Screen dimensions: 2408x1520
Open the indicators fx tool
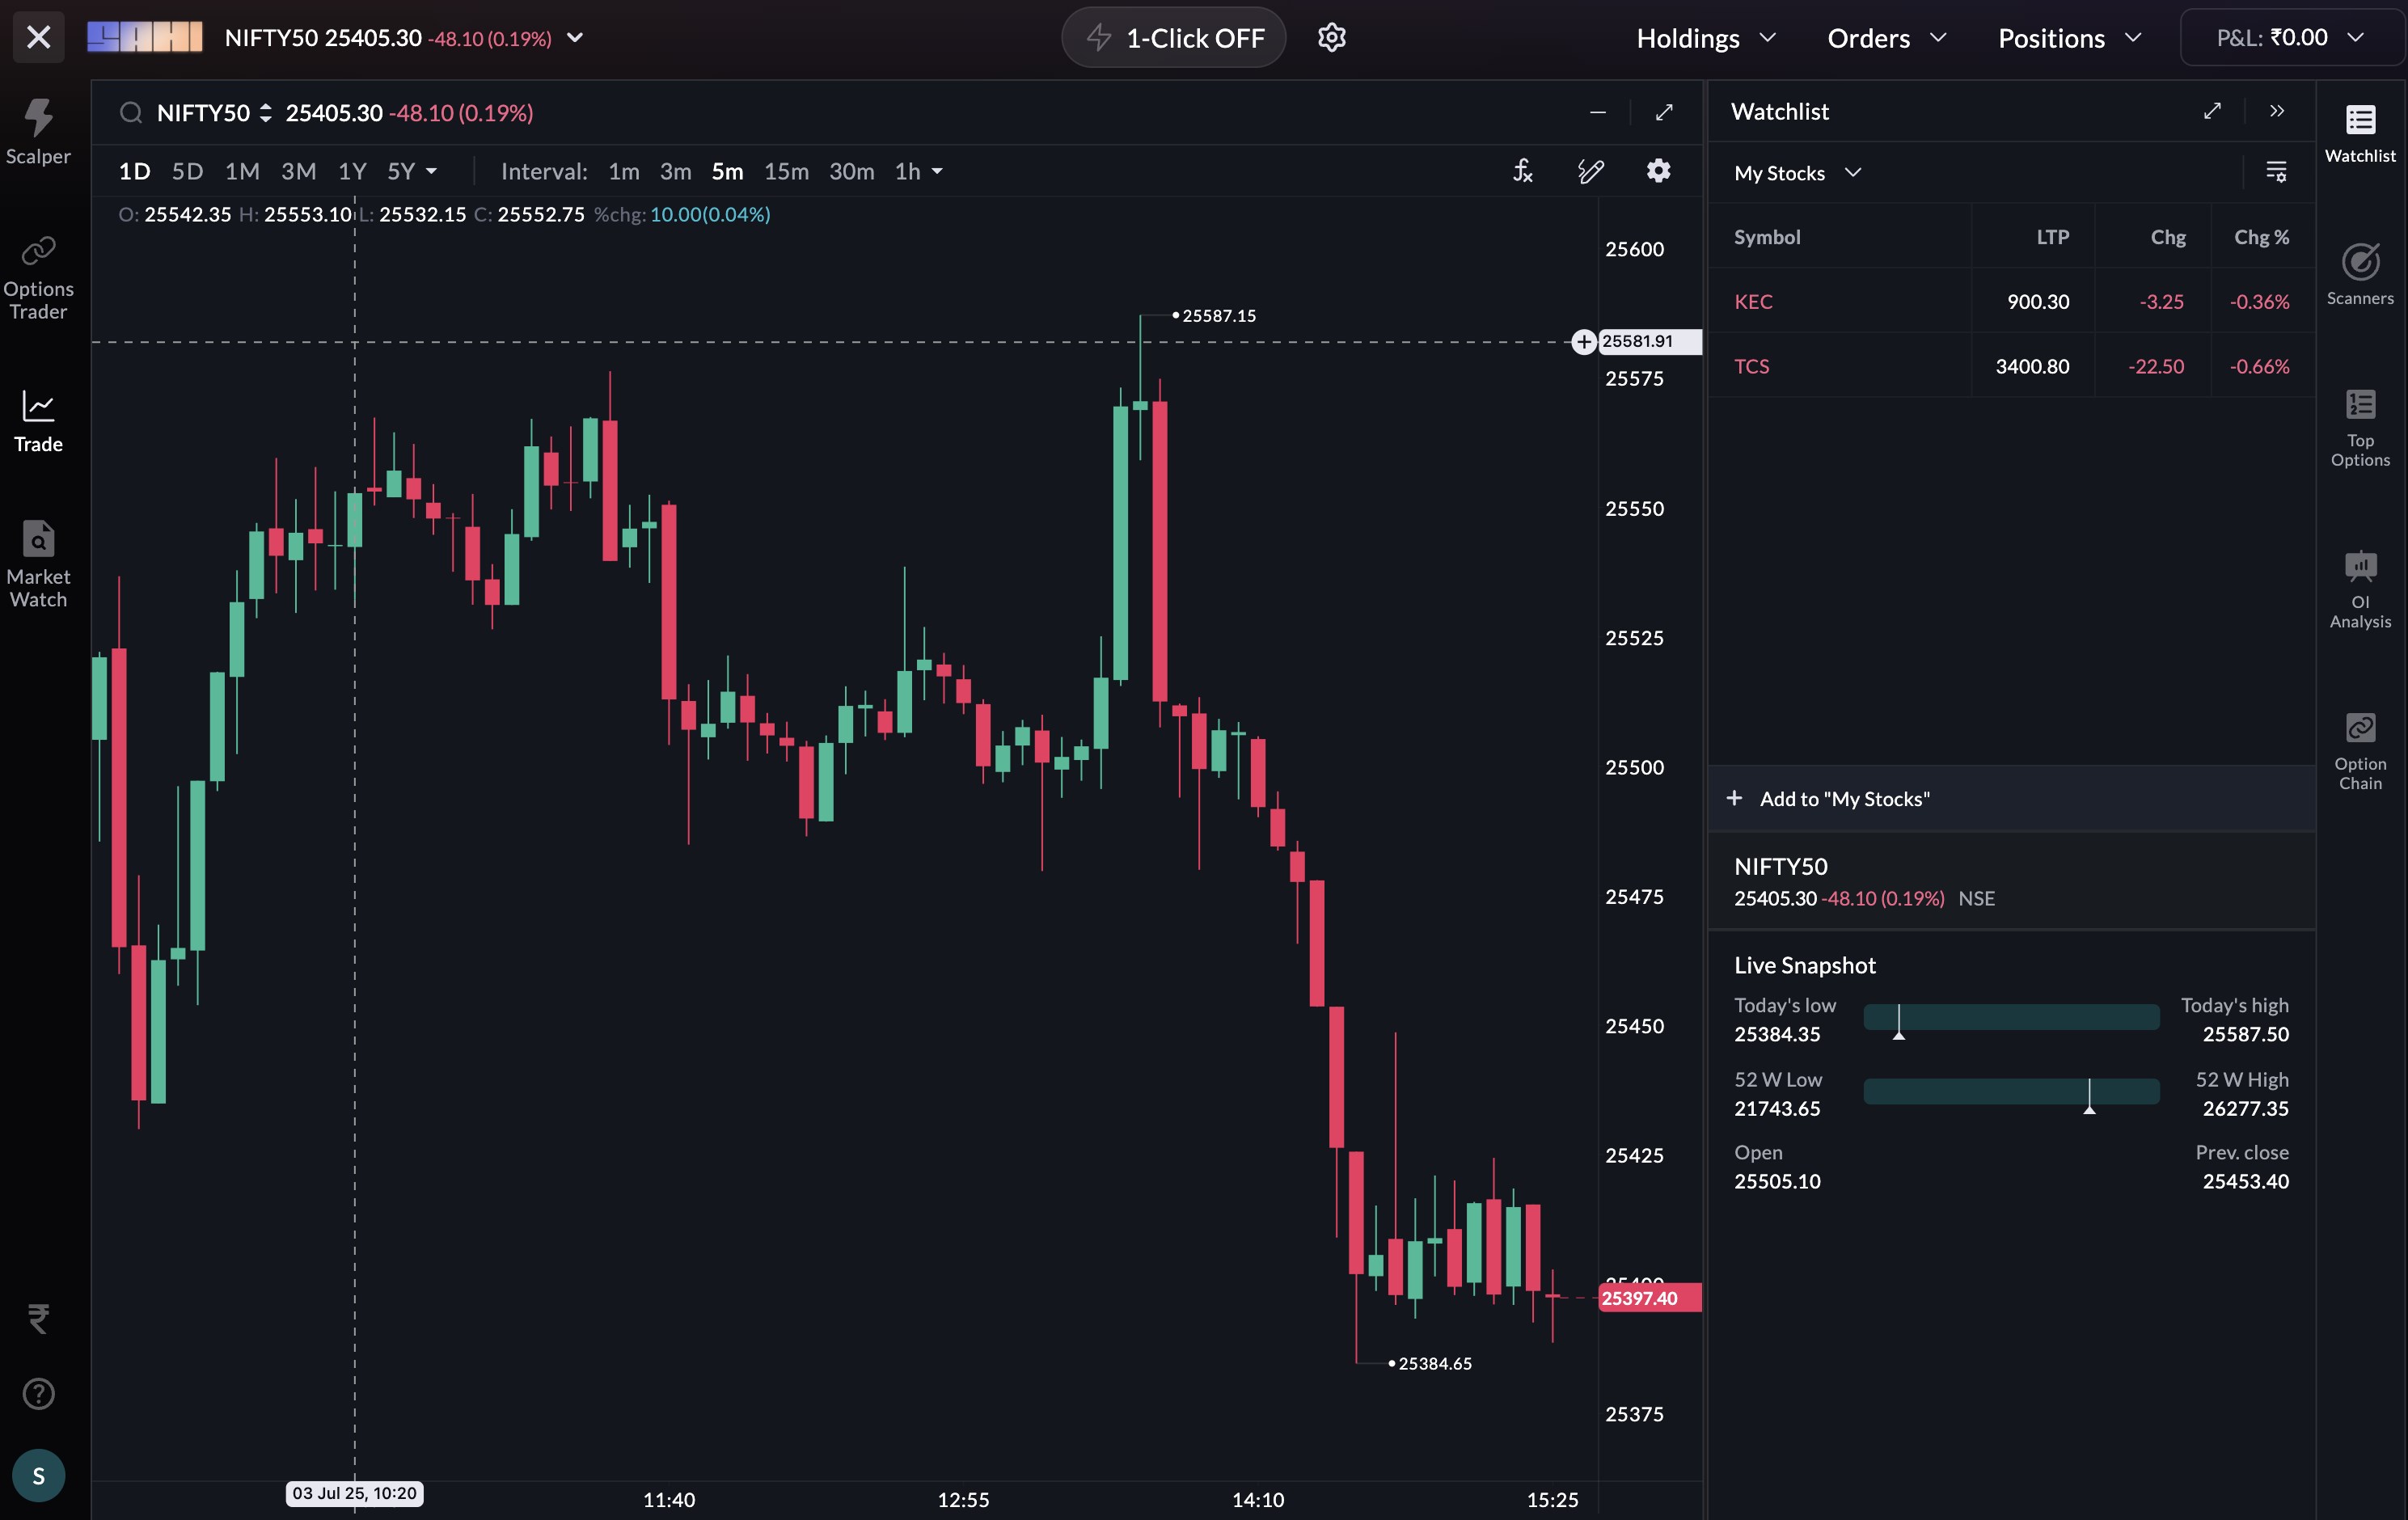1522,171
